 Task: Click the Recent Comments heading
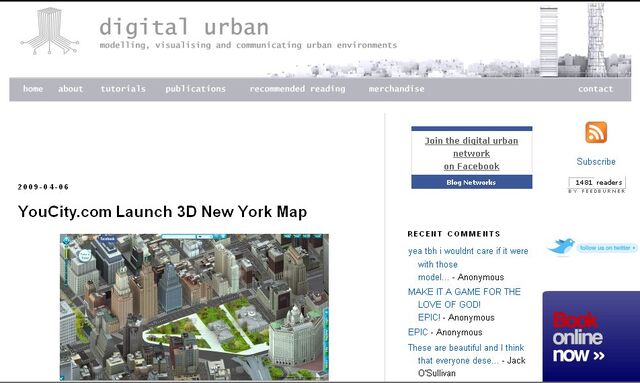tap(454, 234)
